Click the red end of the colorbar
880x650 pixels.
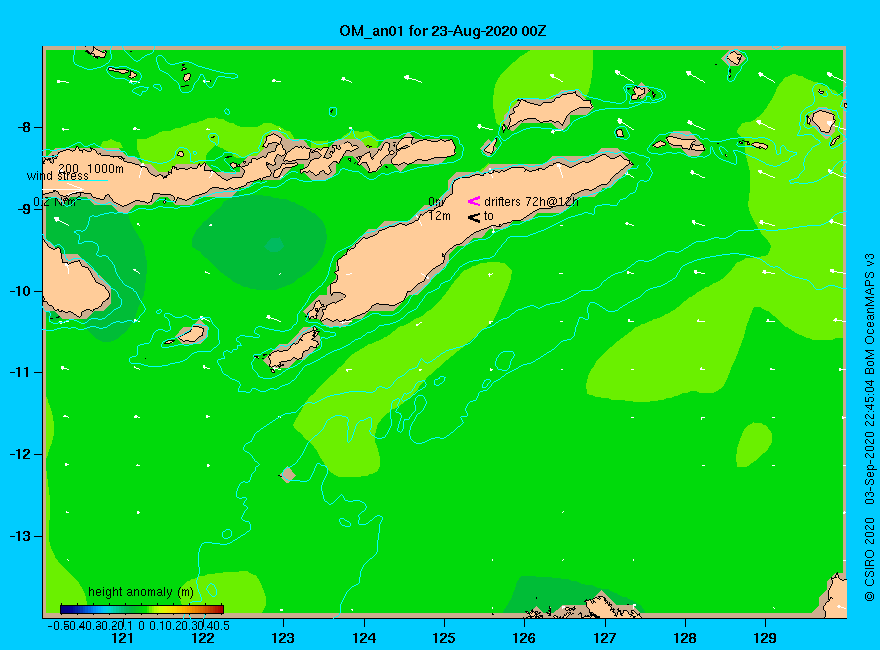click(x=218, y=609)
